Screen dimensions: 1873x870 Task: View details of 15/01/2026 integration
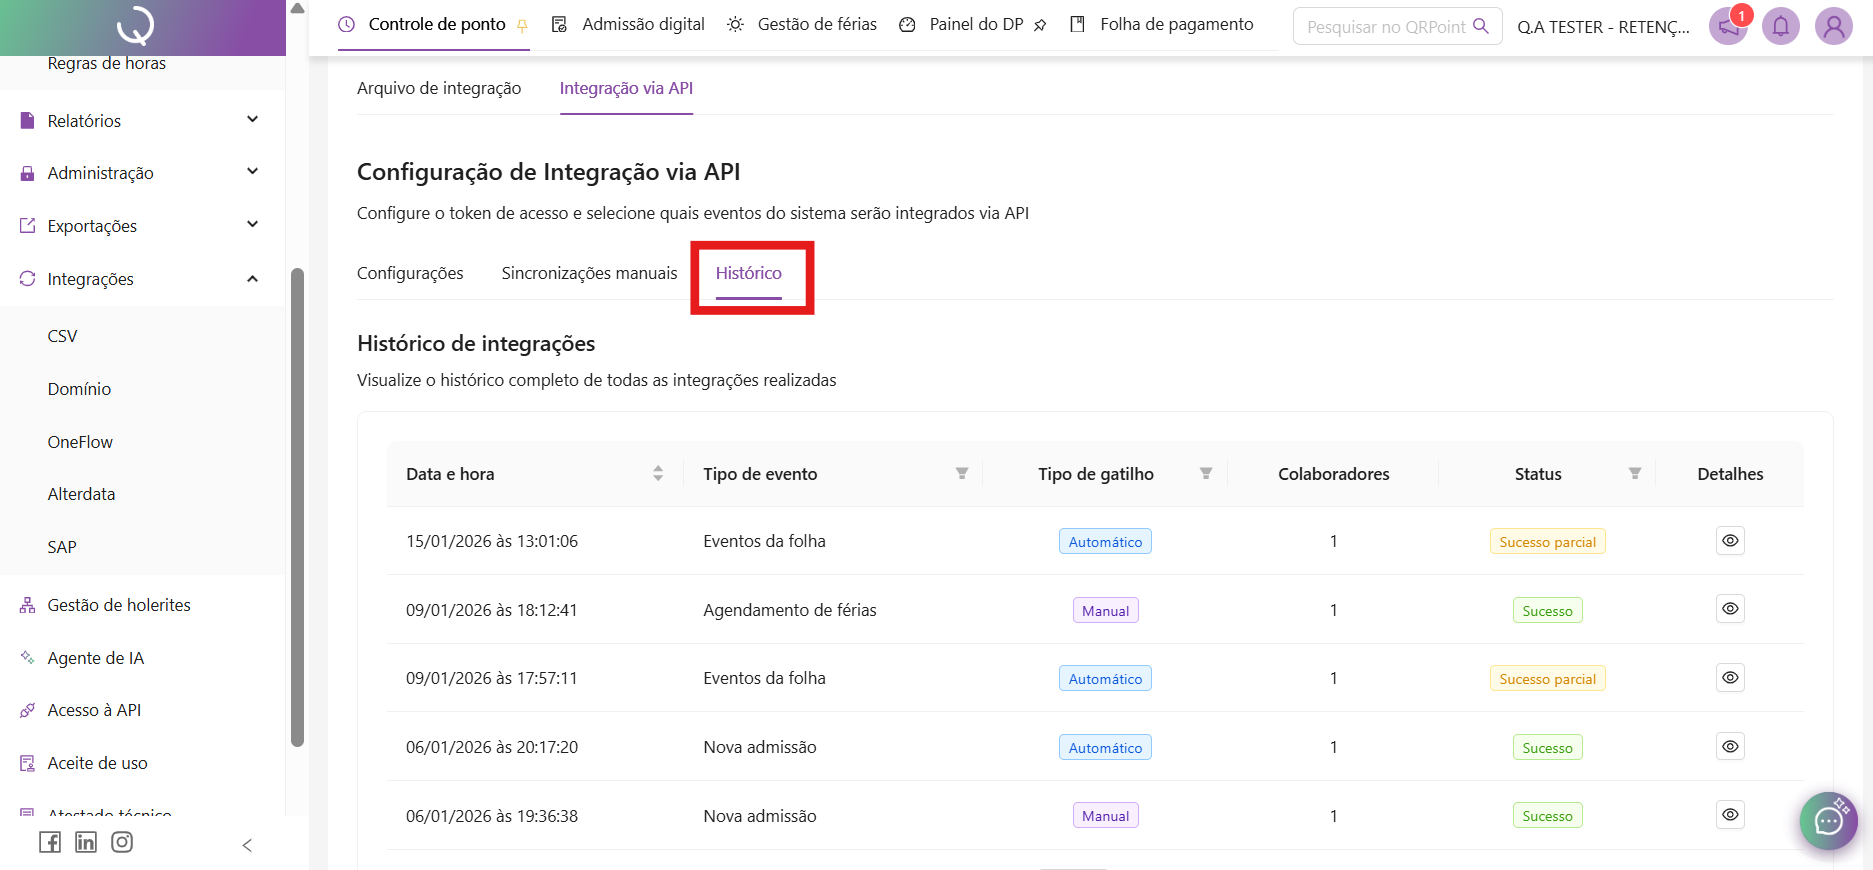pyautogui.click(x=1730, y=541)
